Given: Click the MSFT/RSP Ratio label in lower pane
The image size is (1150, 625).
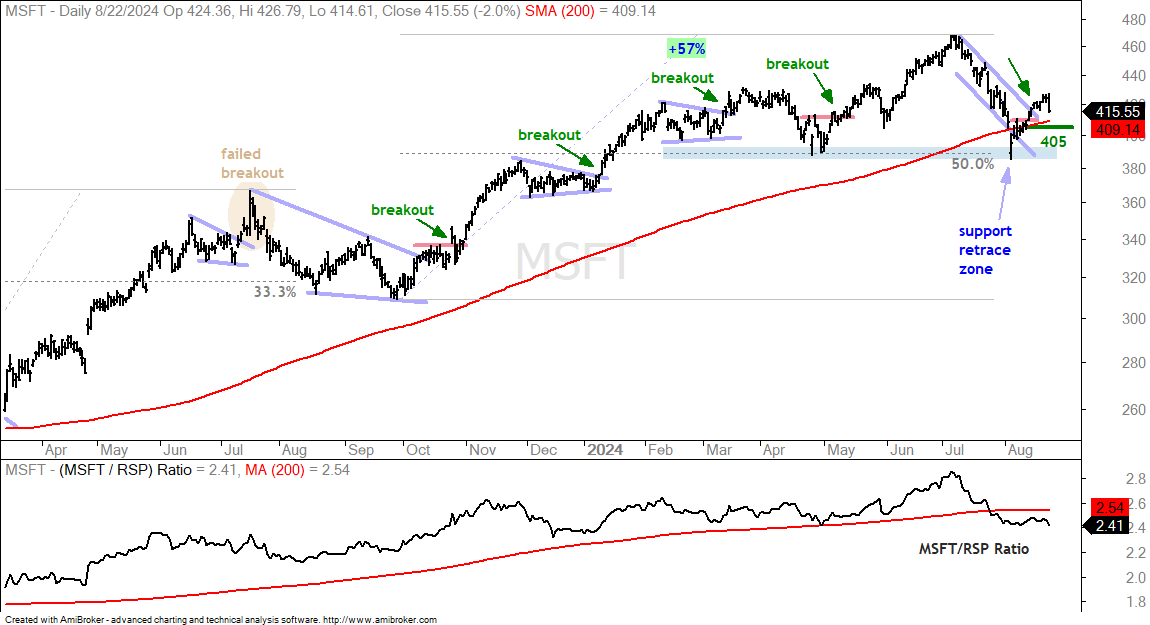Looking at the screenshot, I should pos(973,549).
